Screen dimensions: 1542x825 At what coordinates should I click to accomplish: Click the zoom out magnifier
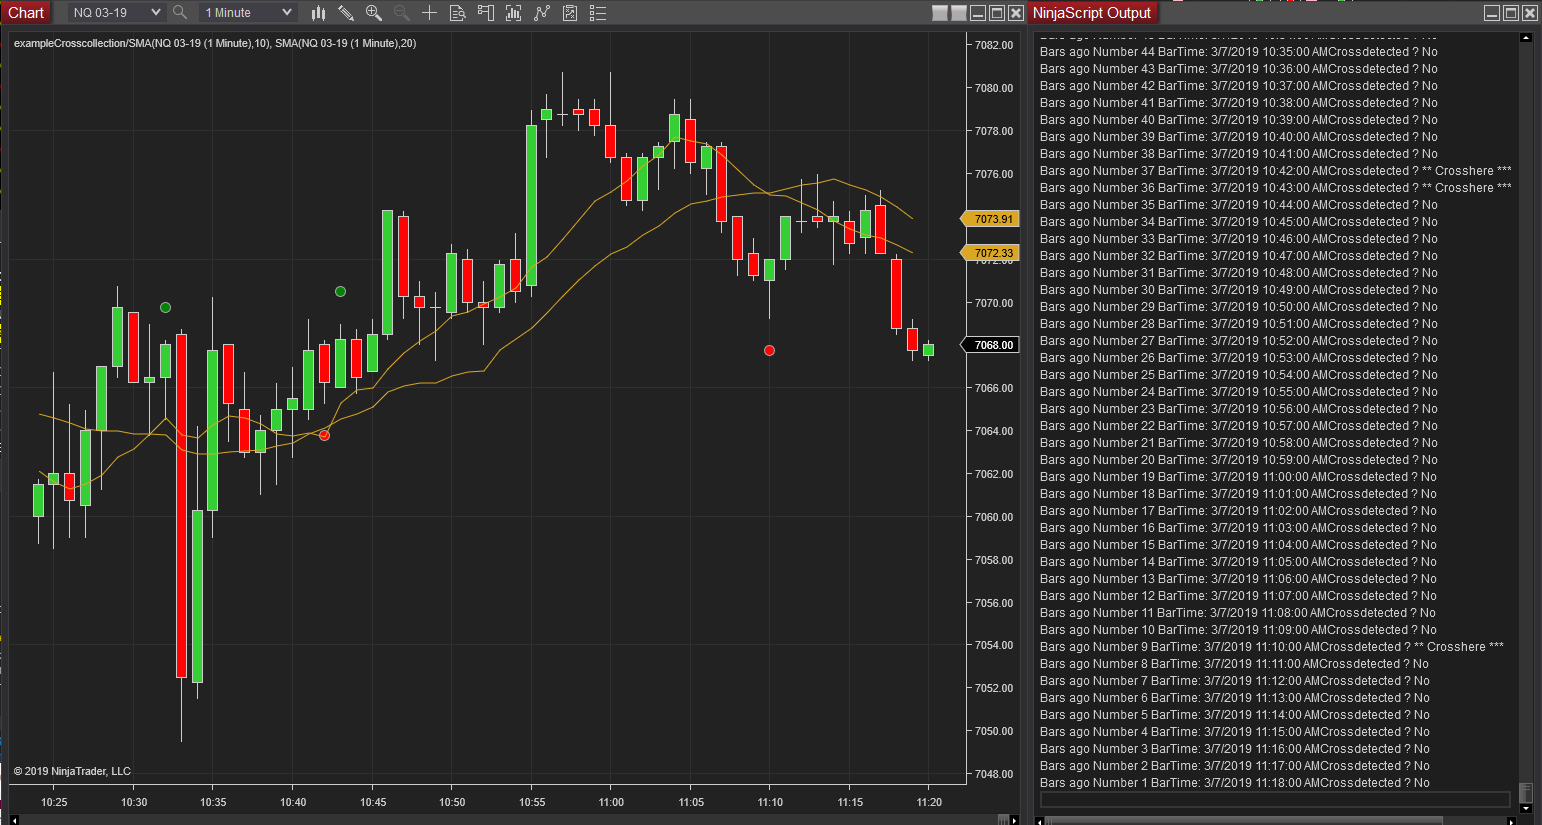[x=402, y=13]
